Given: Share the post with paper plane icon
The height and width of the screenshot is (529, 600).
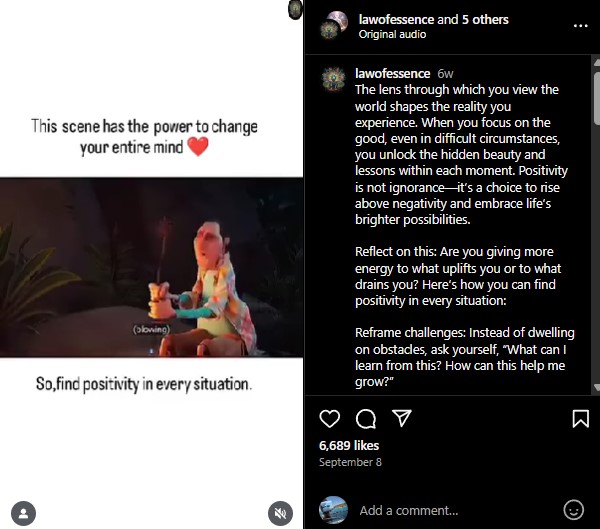Looking at the screenshot, I should [x=401, y=418].
